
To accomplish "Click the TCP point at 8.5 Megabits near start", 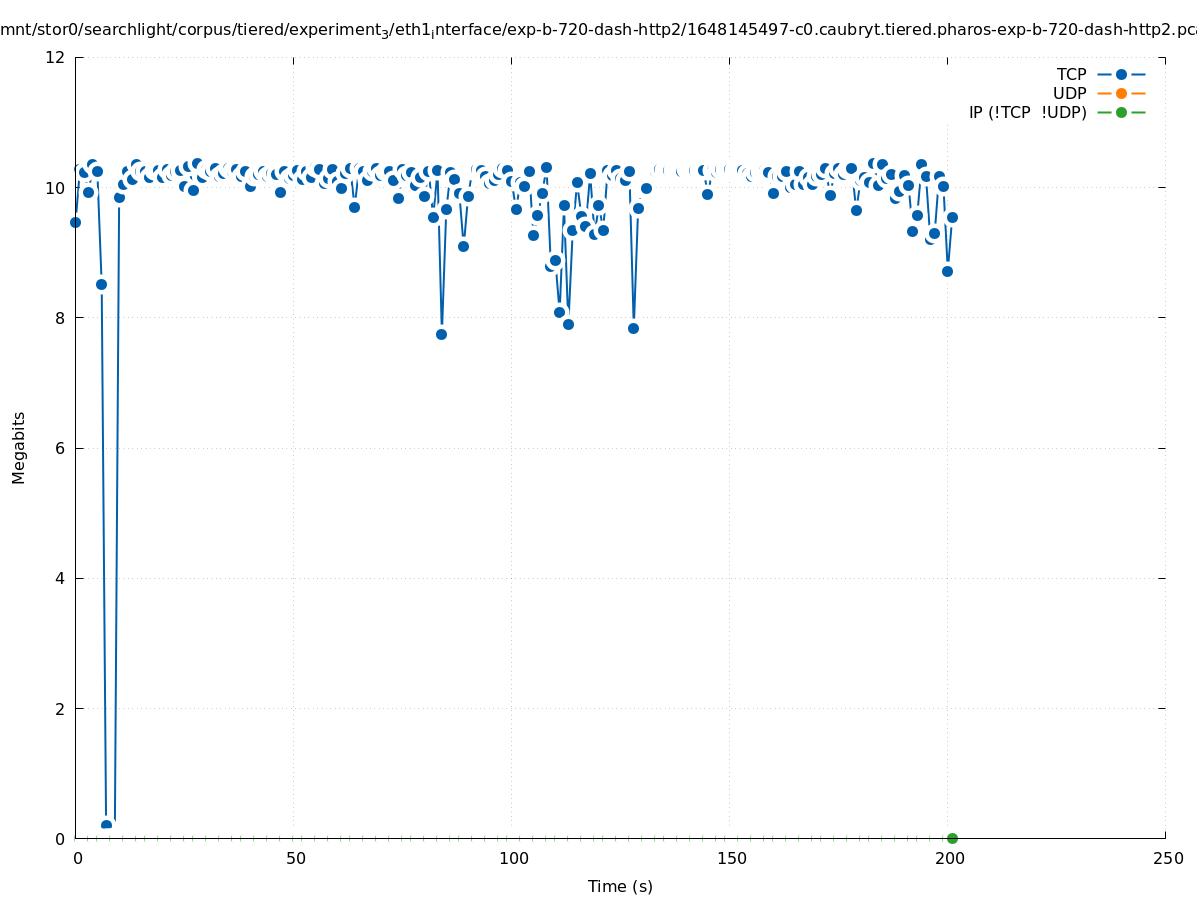I will pos(101,284).
